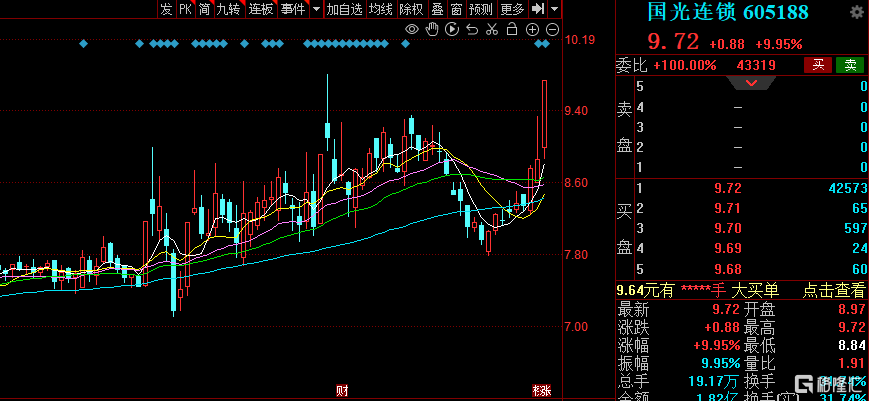
Task: Enable the 九转 indicator
Action: pyautogui.click(x=228, y=9)
